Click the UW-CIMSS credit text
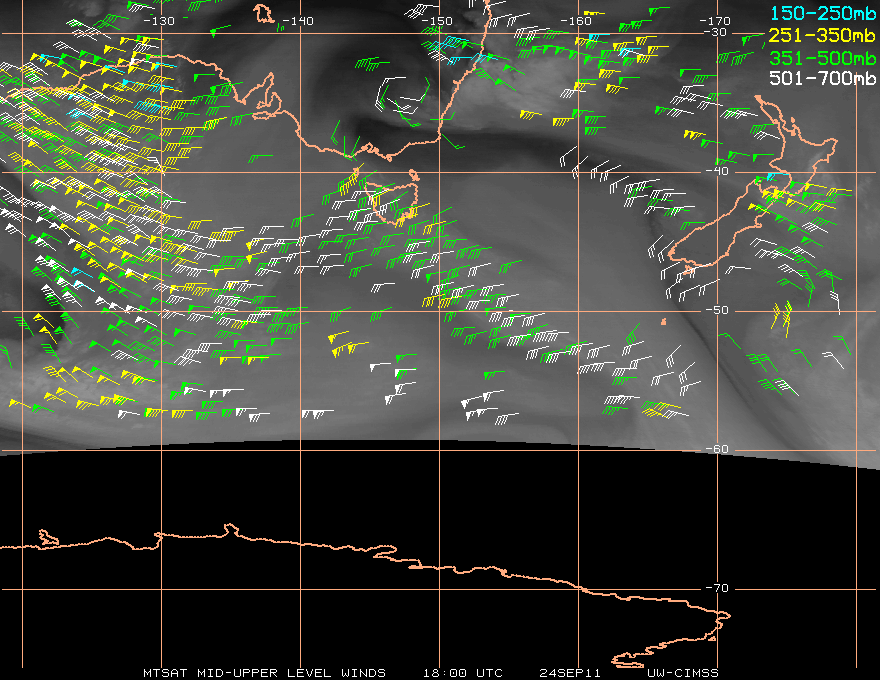Viewport: 880px width, 680px height. click(x=682, y=672)
